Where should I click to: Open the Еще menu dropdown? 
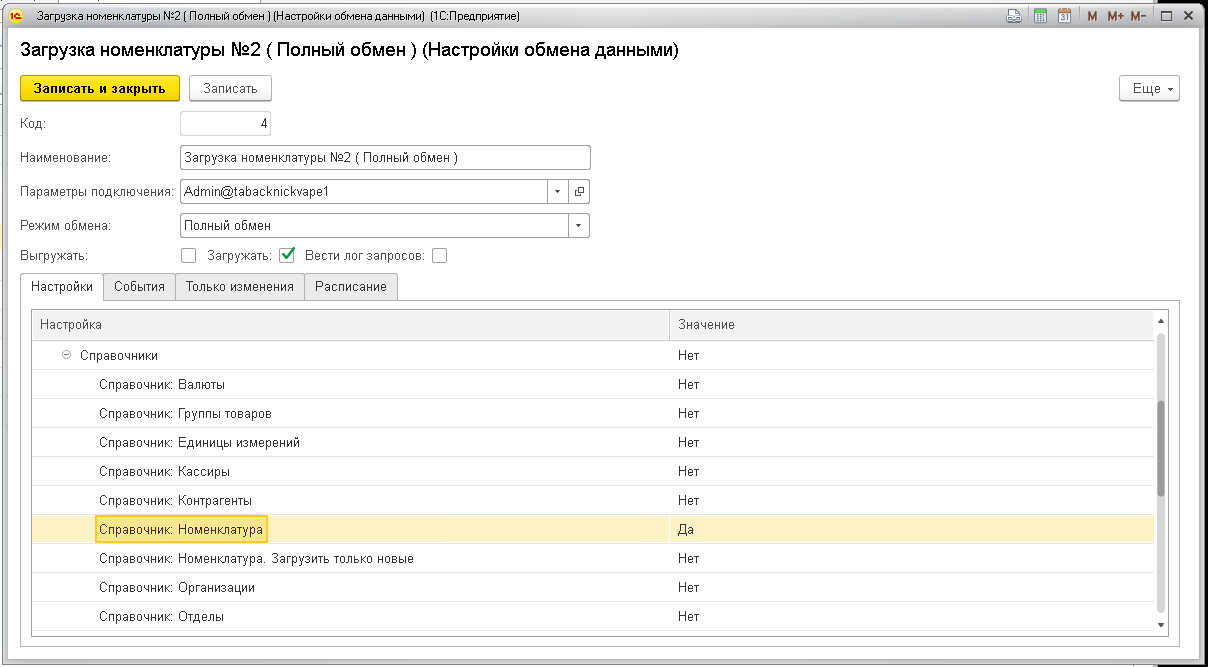pyautogui.click(x=1149, y=88)
